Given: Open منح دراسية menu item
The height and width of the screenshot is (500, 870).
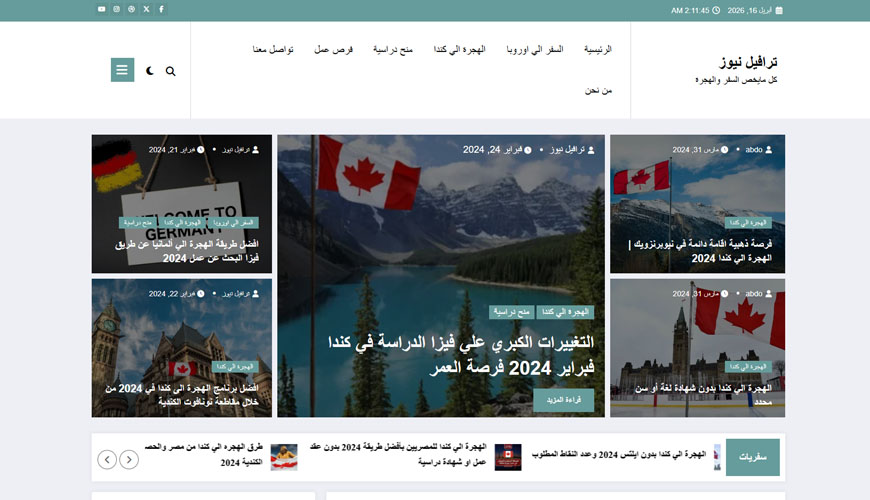Looking at the screenshot, I should pyautogui.click(x=391, y=49).
